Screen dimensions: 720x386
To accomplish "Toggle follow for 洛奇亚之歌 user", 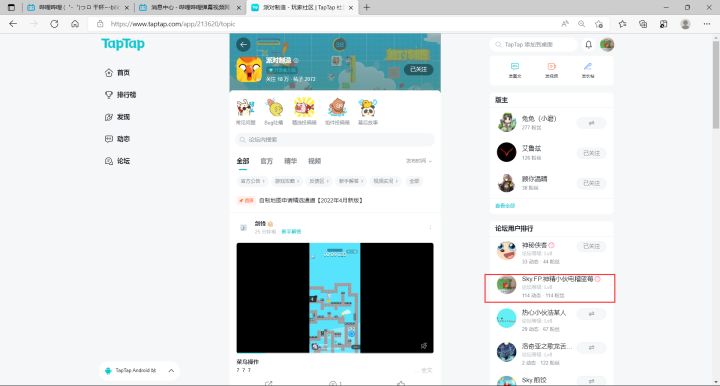I will (x=591, y=347).
